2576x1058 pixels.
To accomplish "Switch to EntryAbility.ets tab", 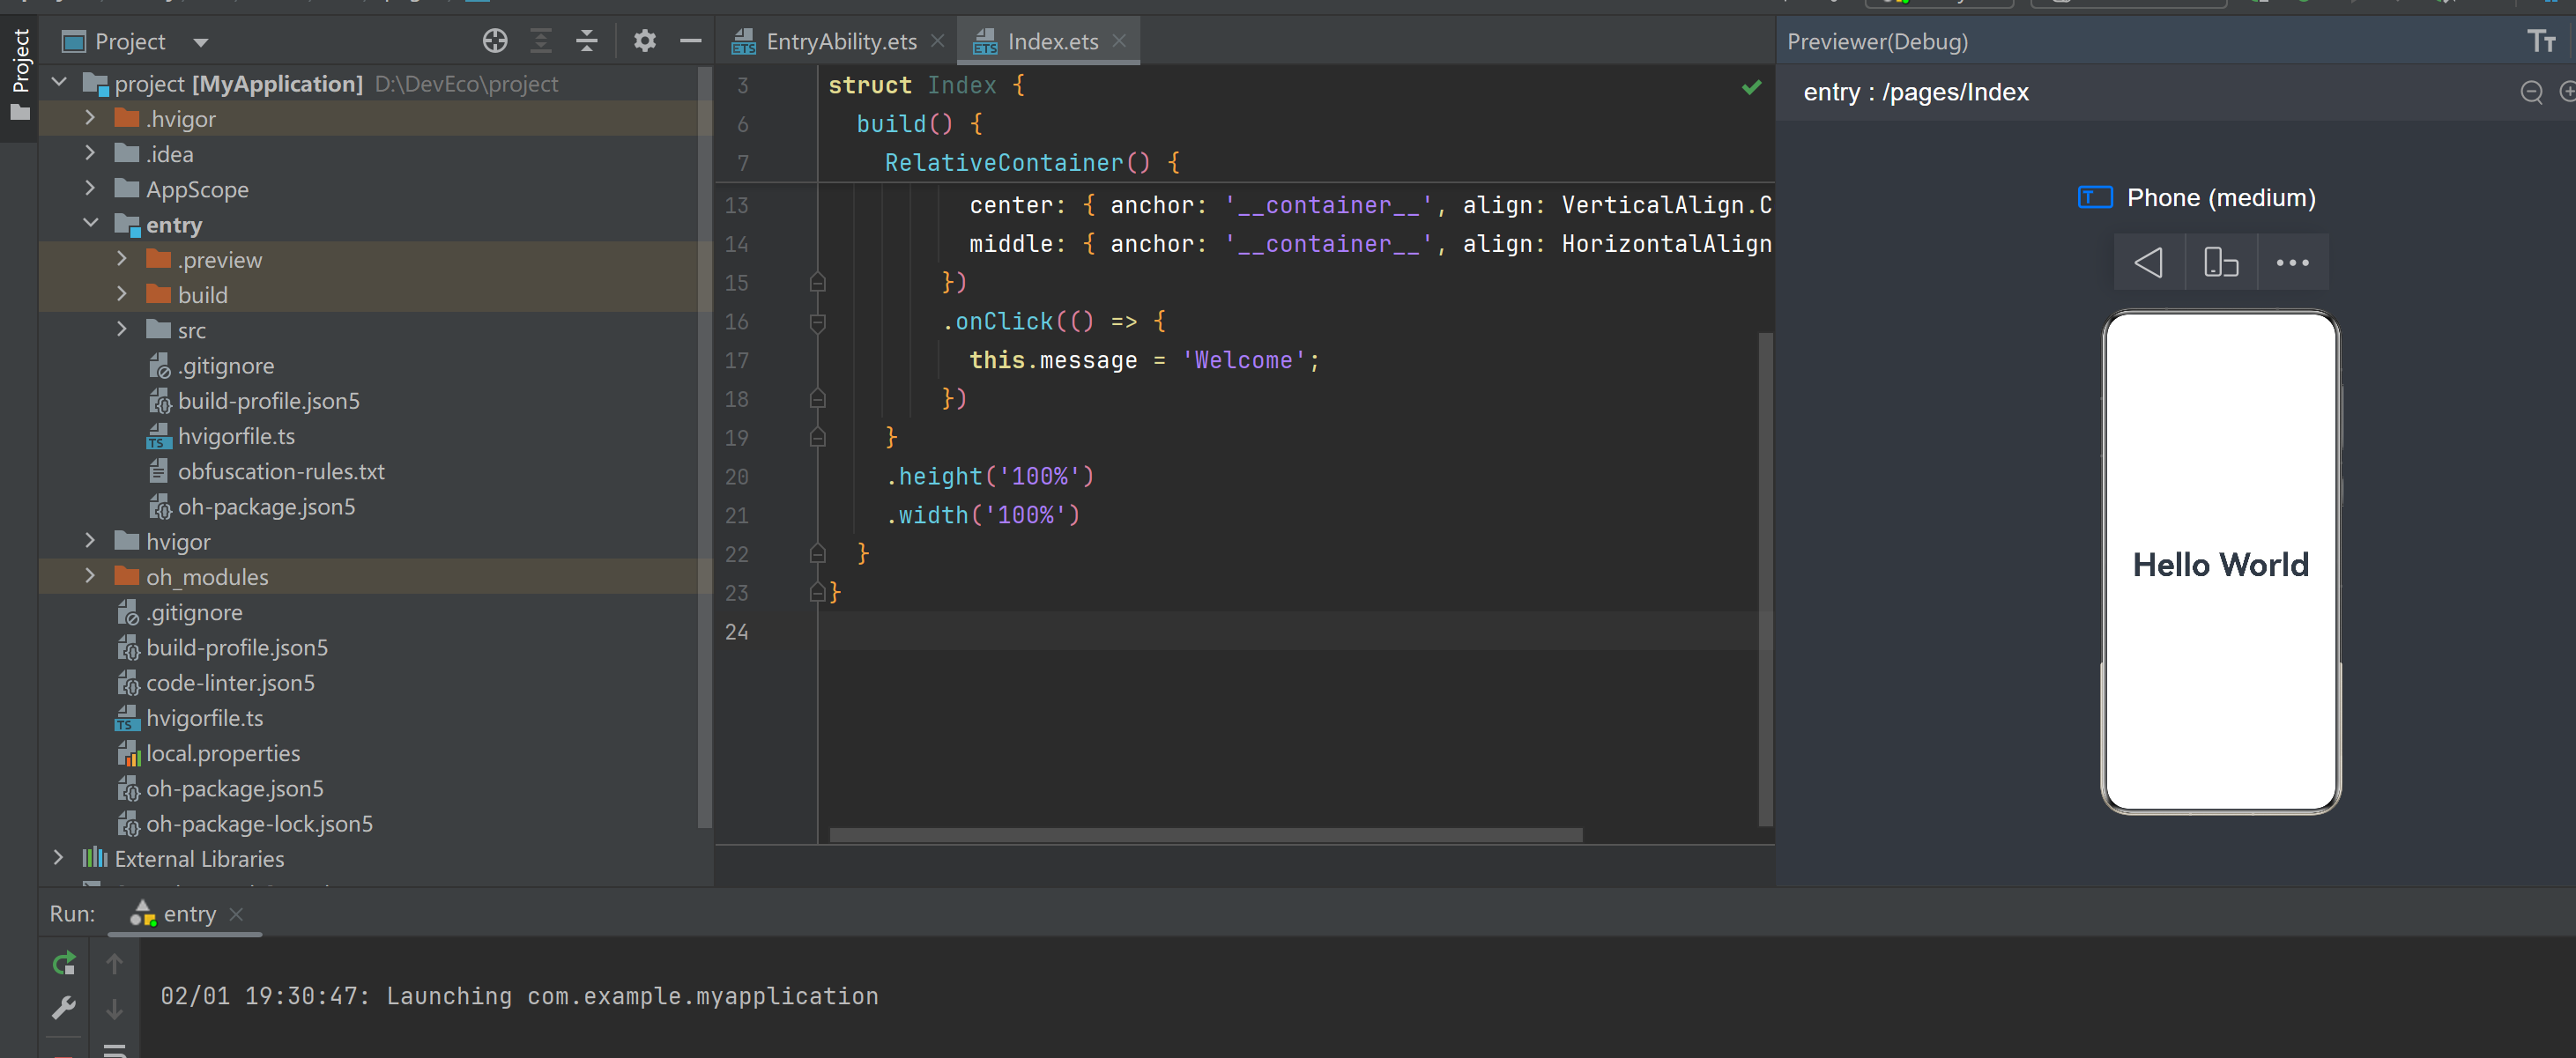I will click(840, 41).
